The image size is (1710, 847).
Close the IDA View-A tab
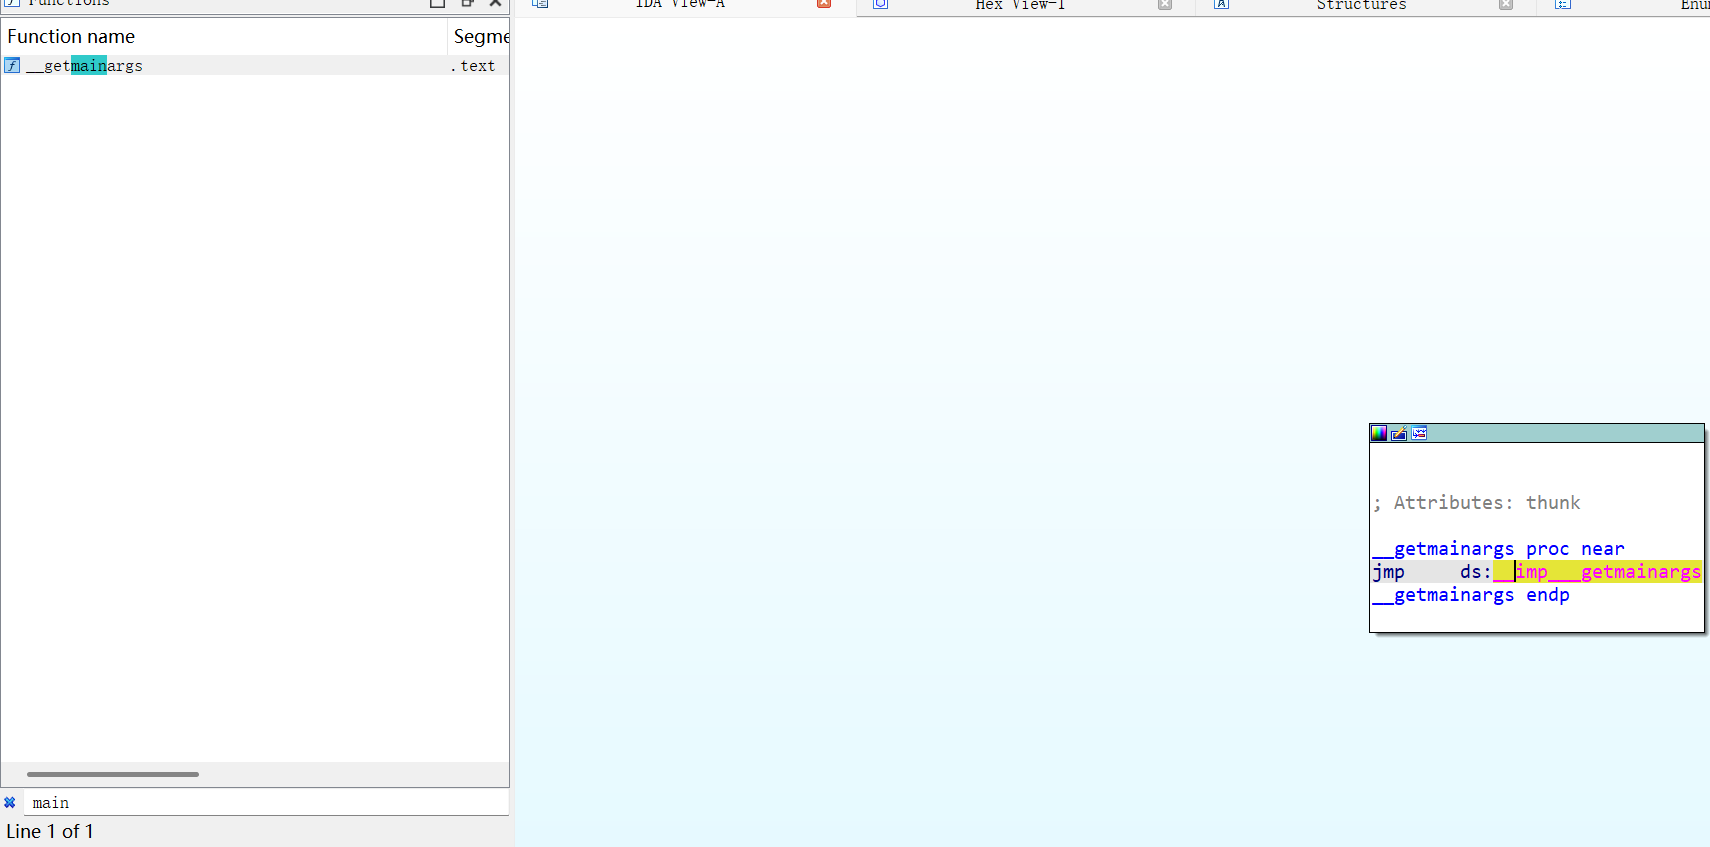(824, 4)
